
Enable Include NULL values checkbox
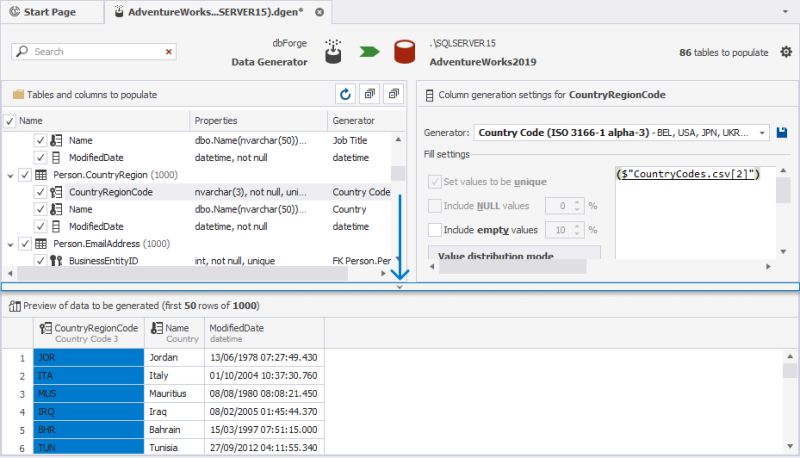point(435,206)
